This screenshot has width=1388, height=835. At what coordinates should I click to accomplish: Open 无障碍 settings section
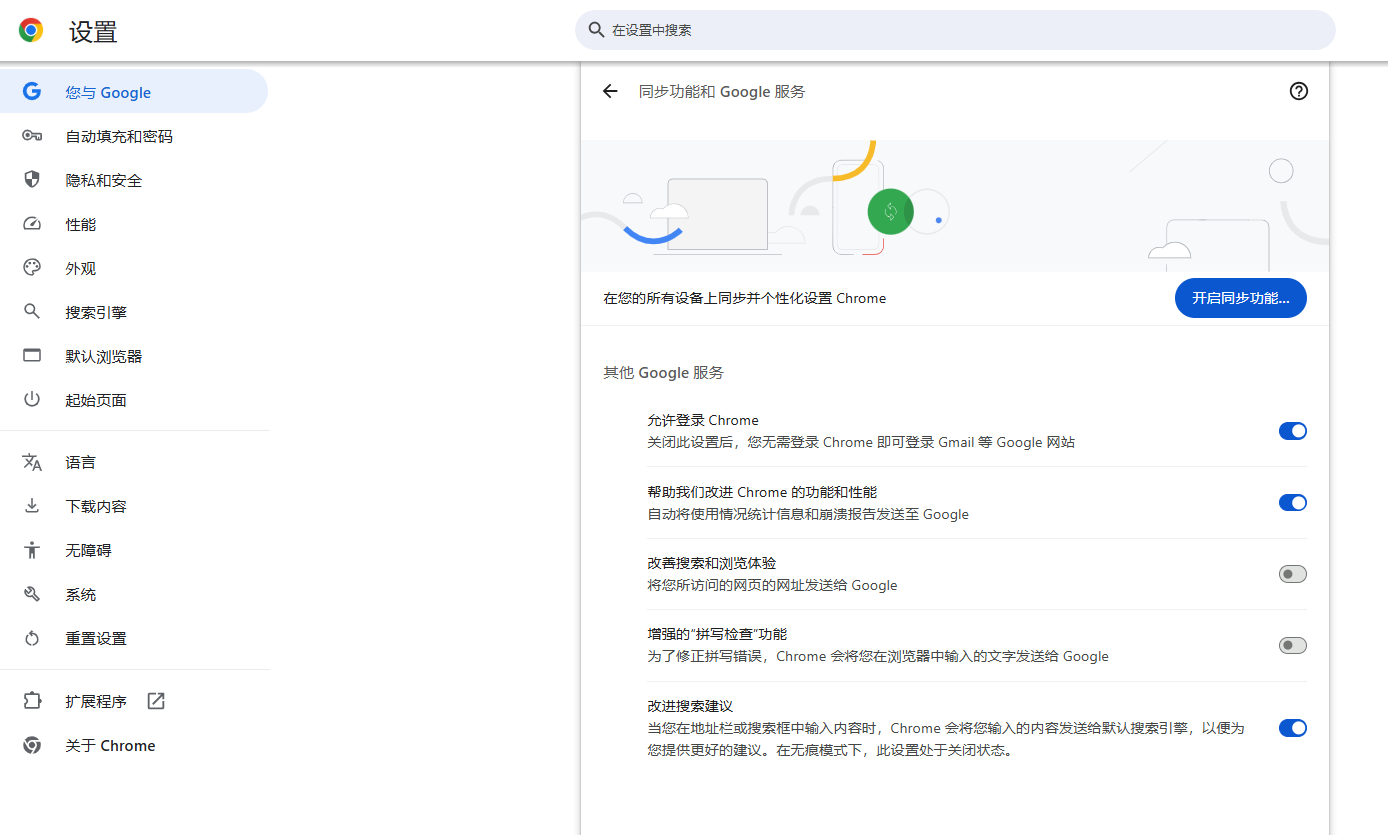134,550
